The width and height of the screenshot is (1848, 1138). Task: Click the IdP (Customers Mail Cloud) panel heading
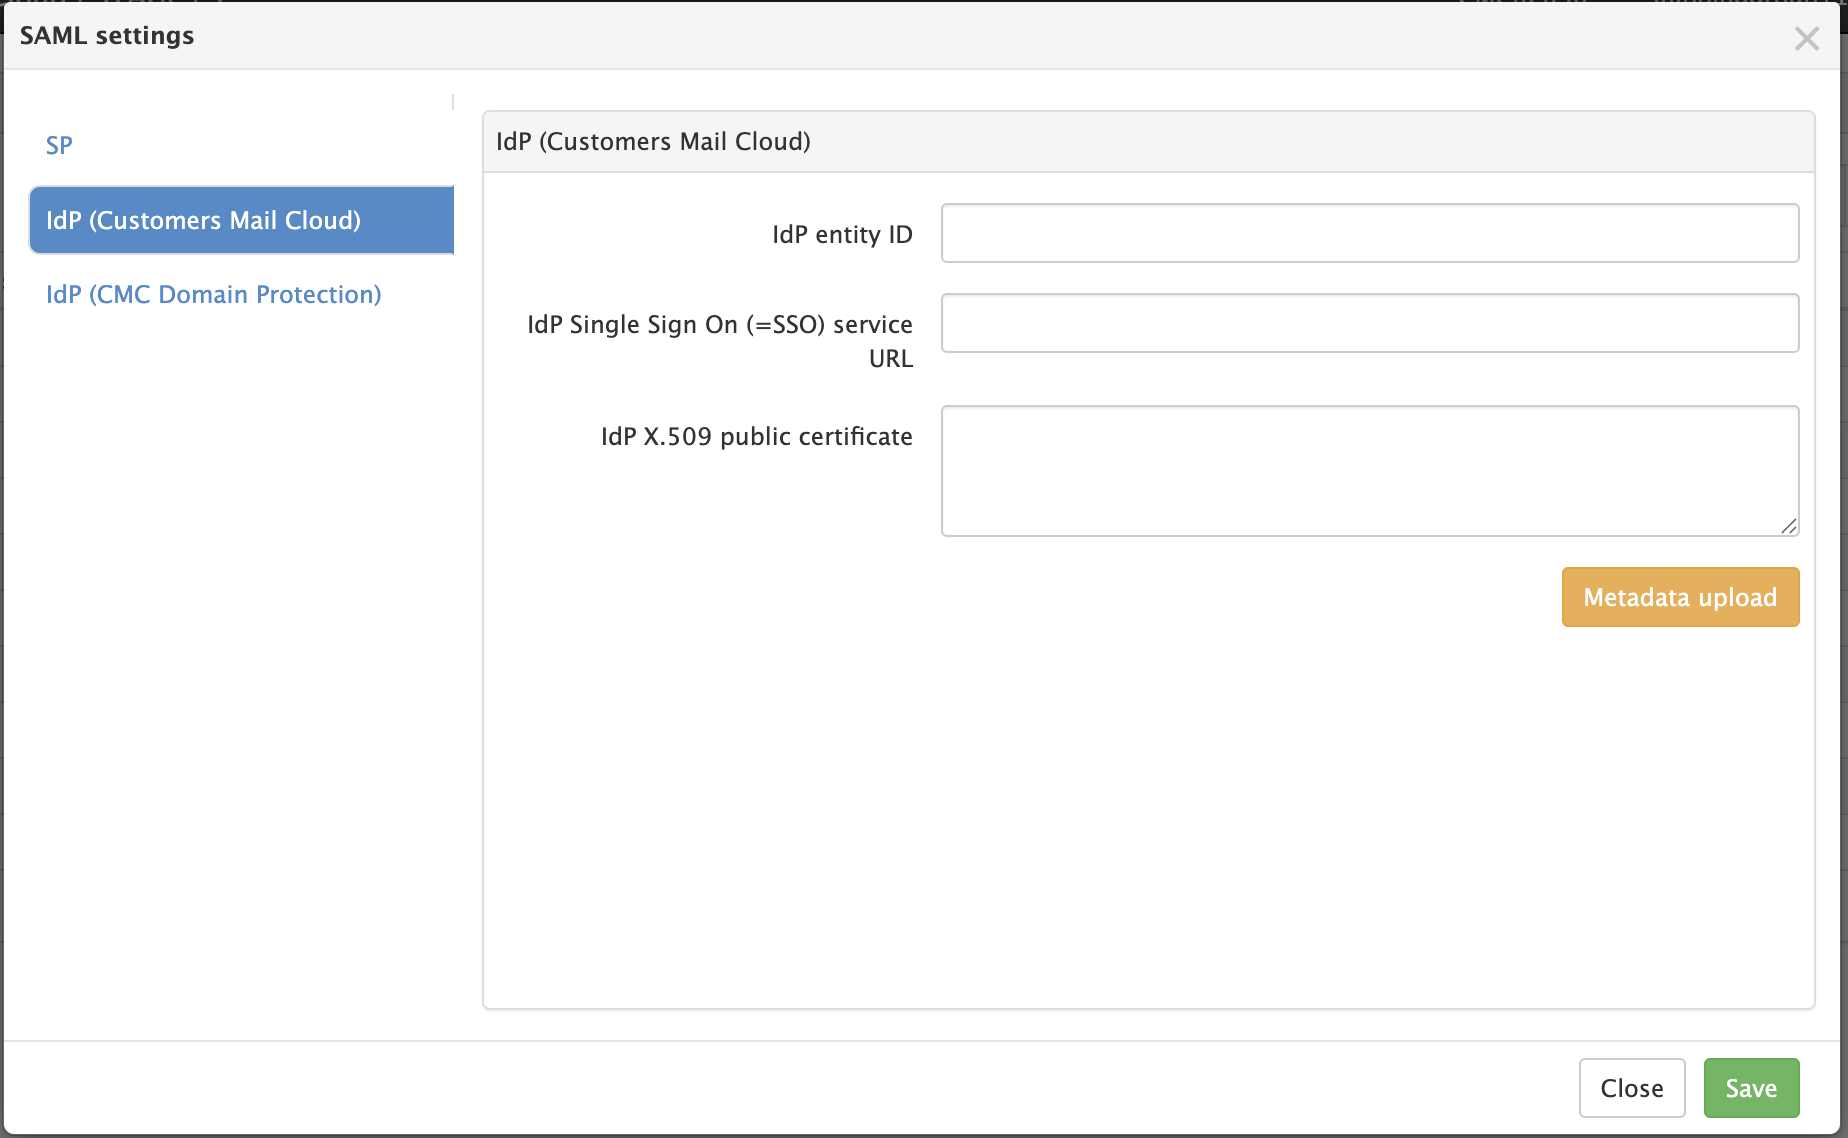653,142
